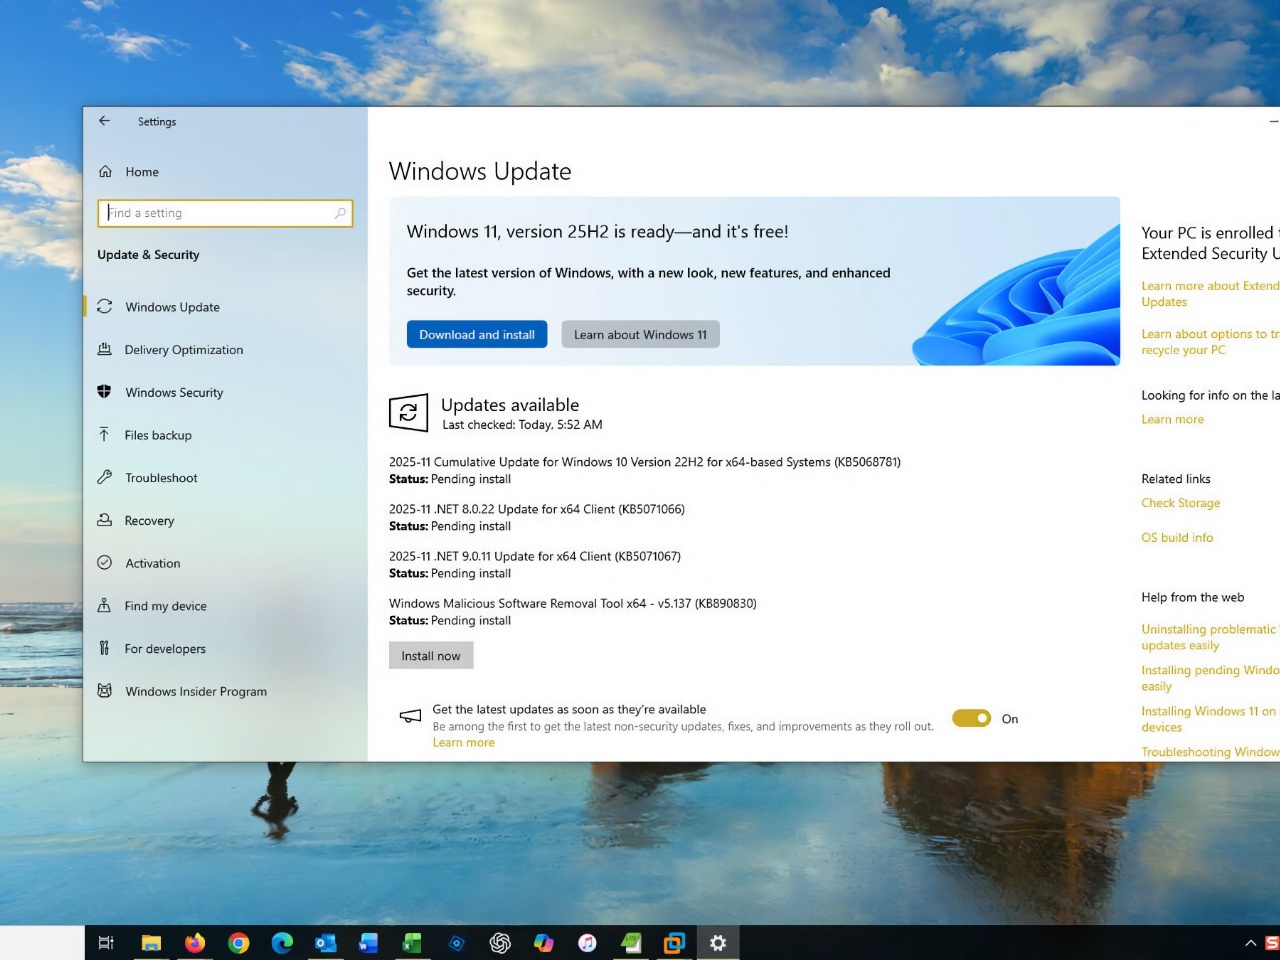The height and width of the screenshot is (960, 1280).
Task: Select the Recovery sidebar icon
Action: (105, 520)
